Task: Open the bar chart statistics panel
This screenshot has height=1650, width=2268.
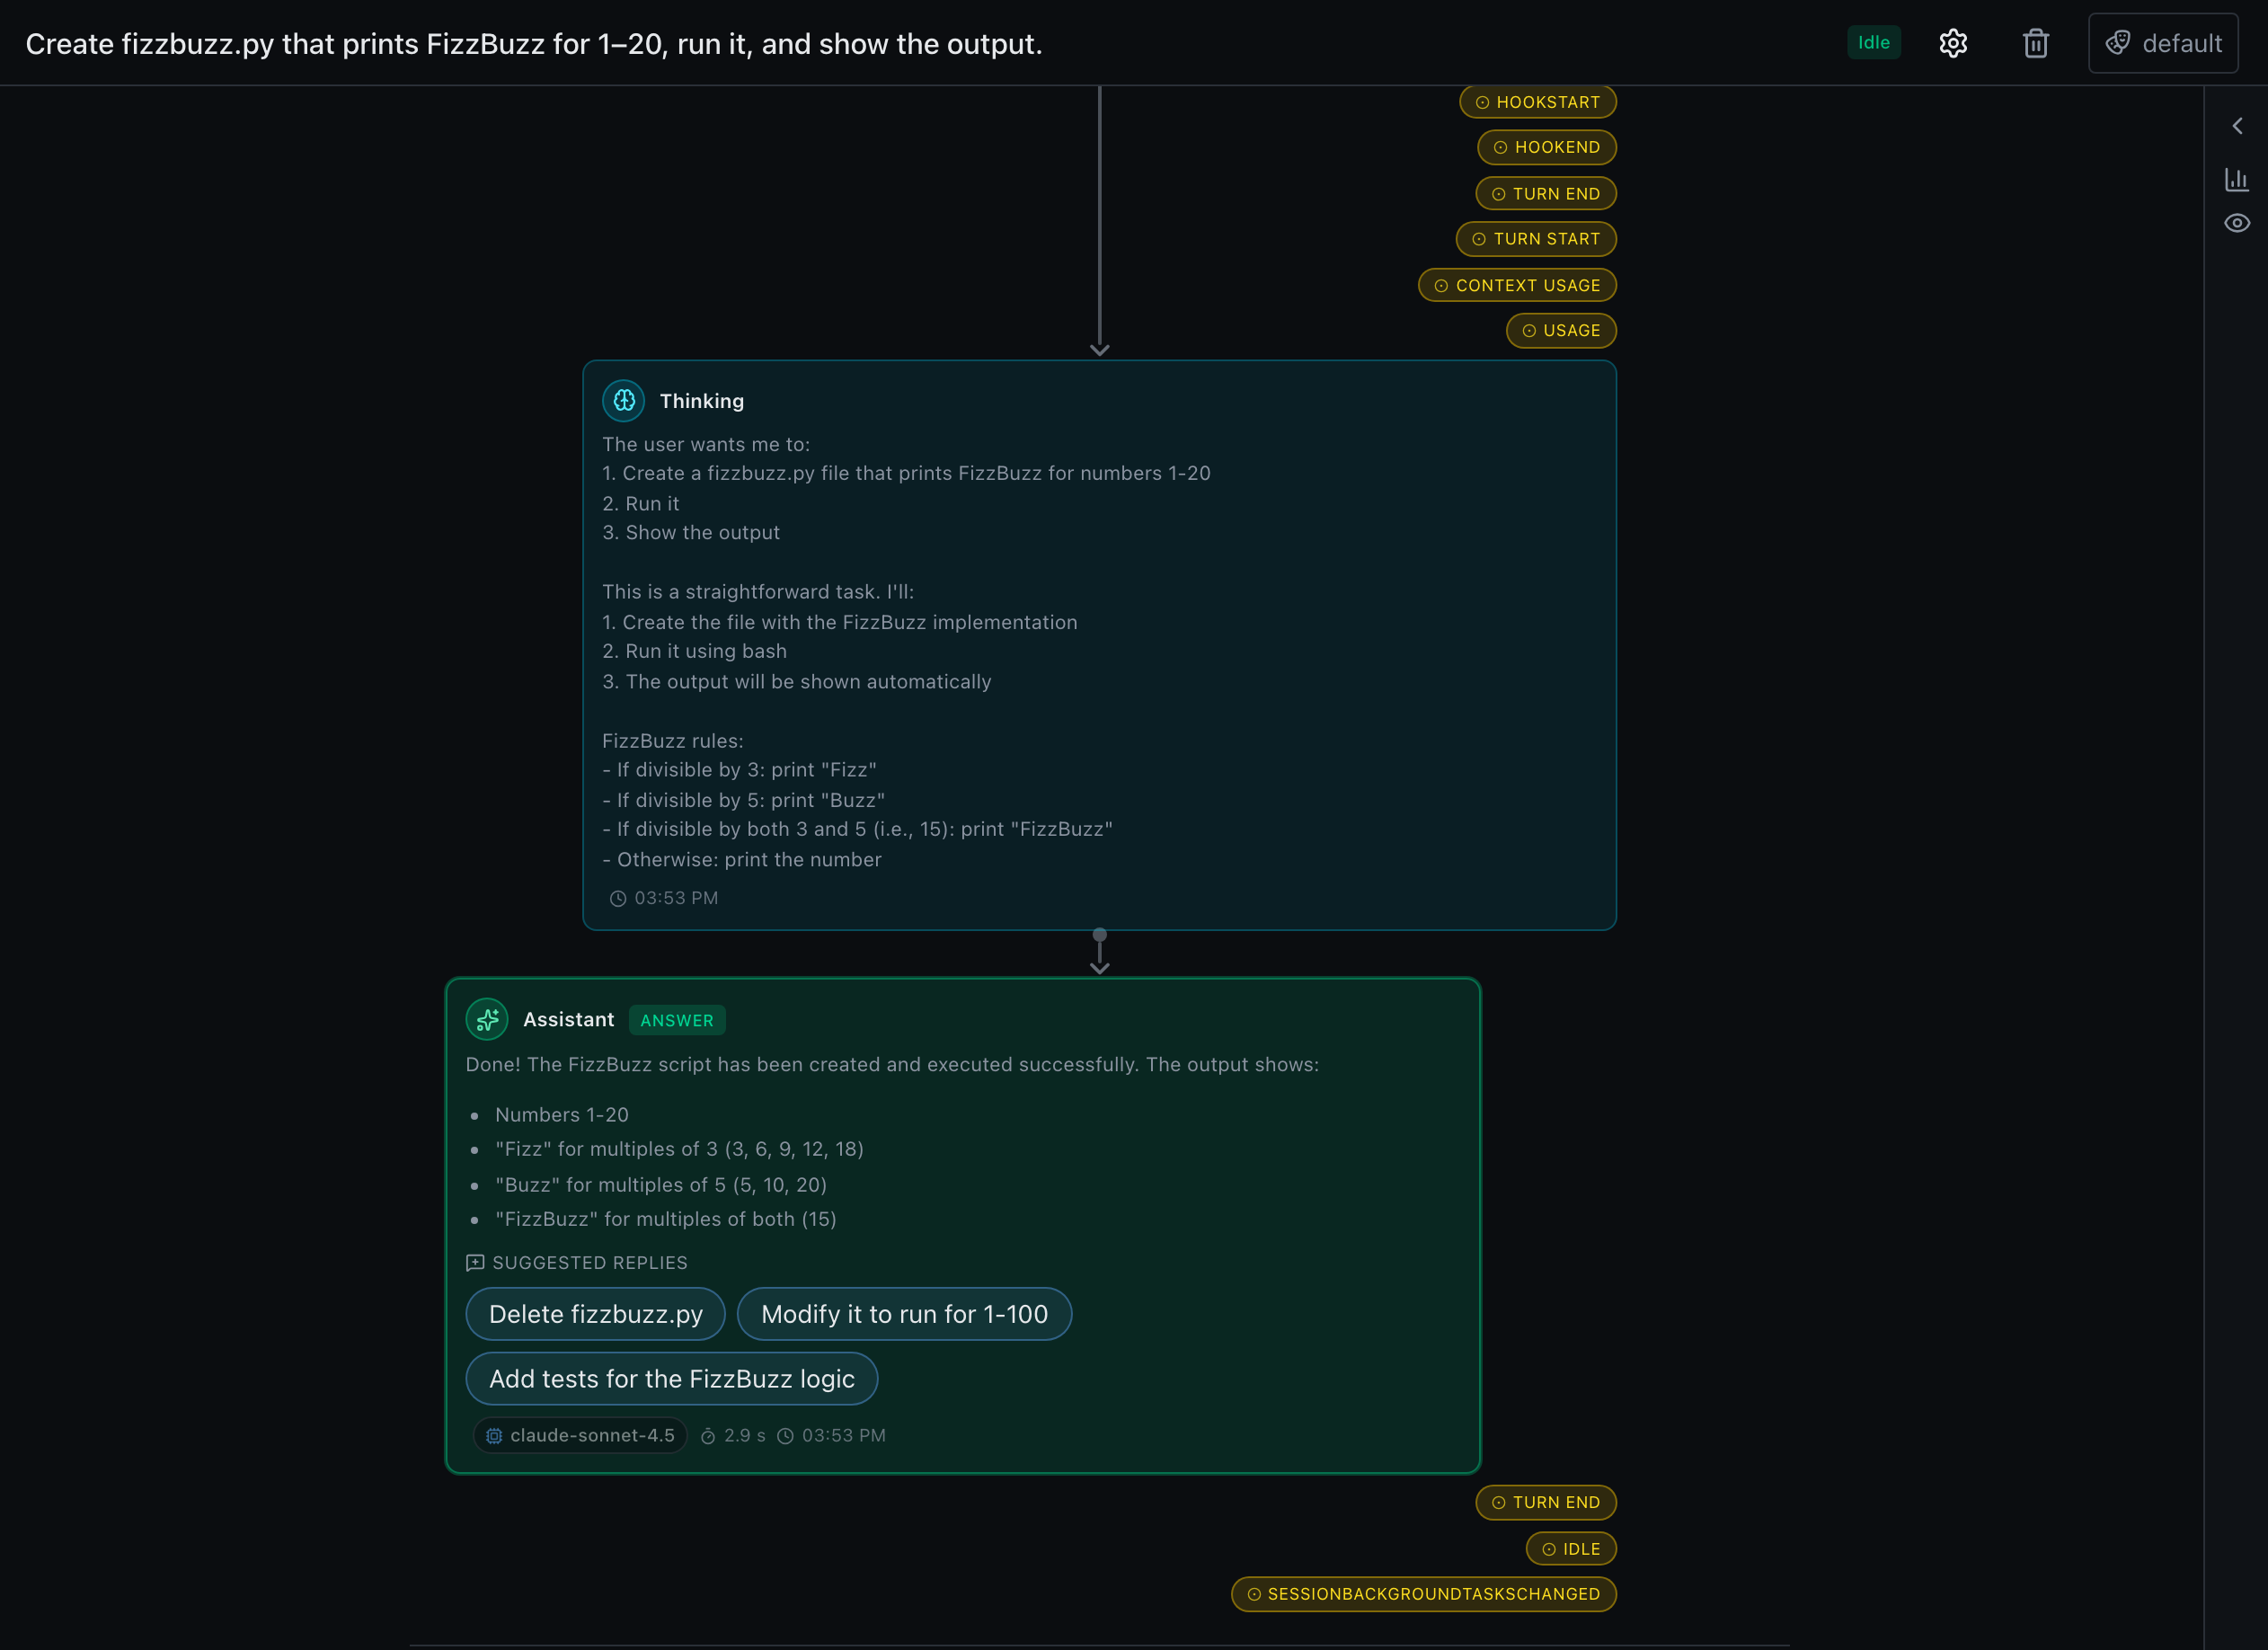Action: coord(2237,180)
